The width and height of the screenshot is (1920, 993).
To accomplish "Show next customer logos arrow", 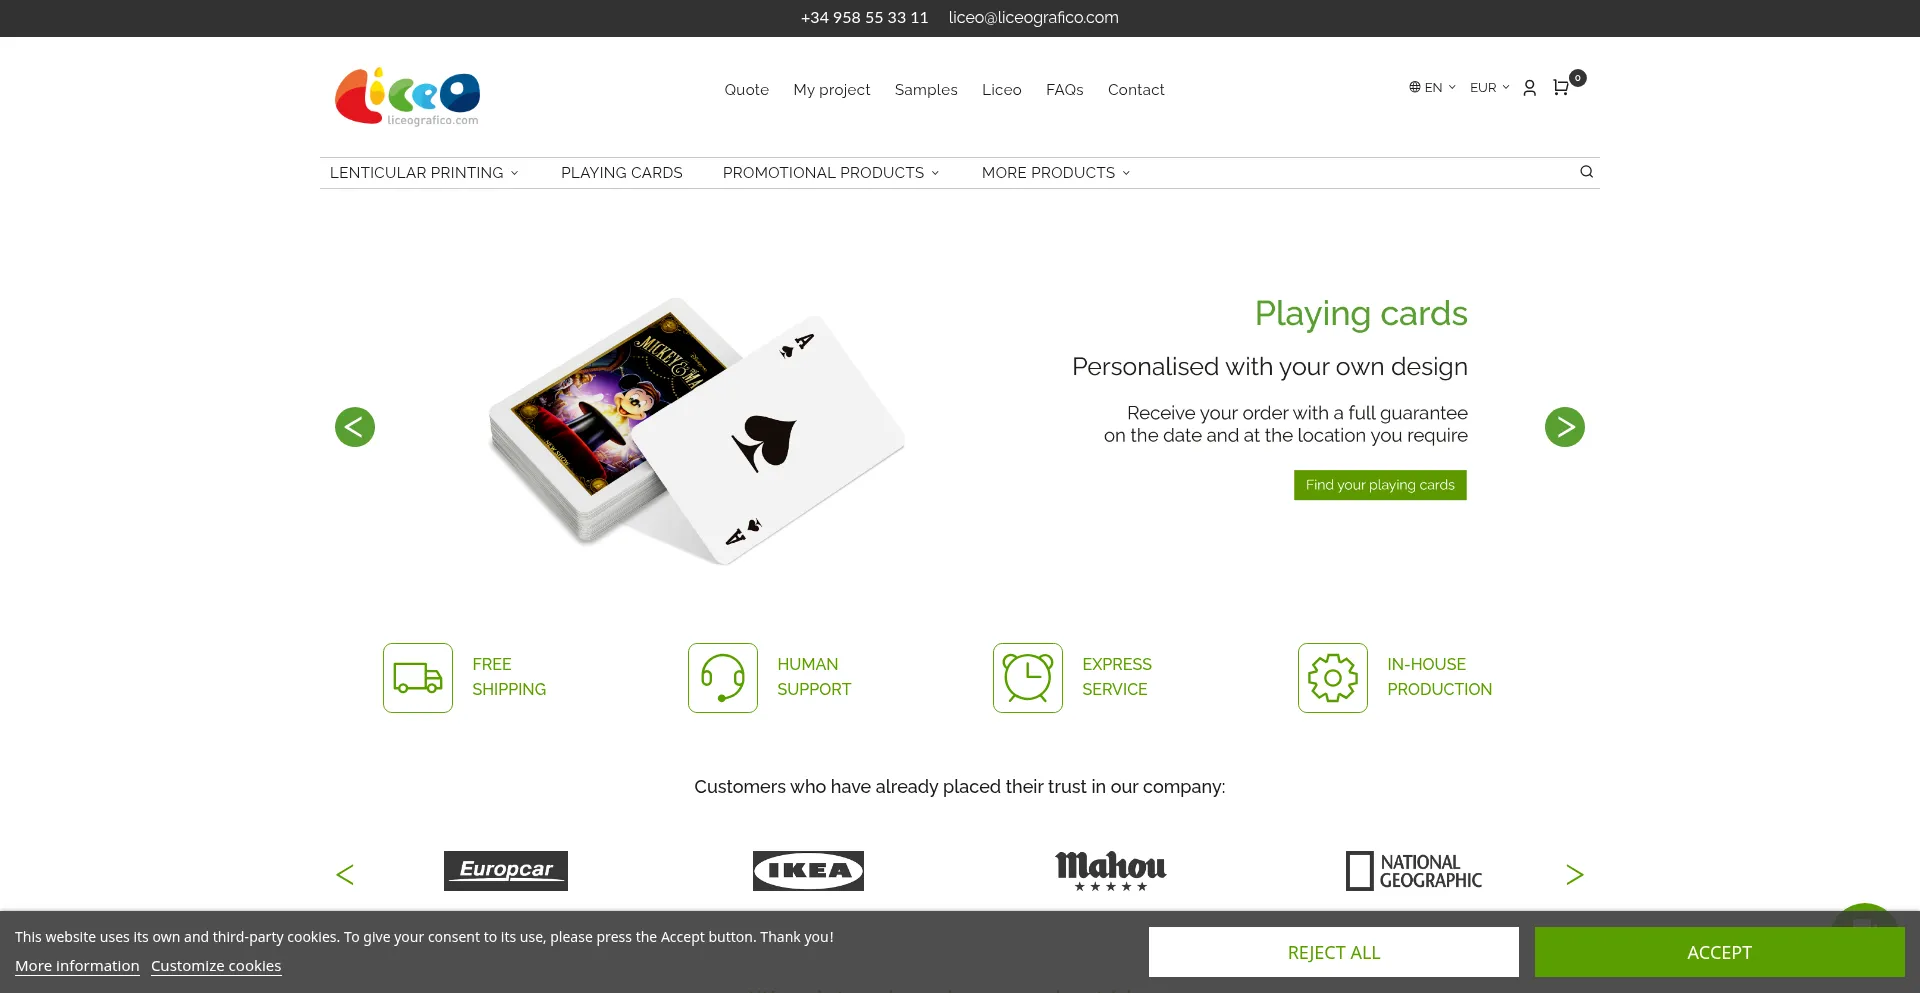I will pos(1575,875).
